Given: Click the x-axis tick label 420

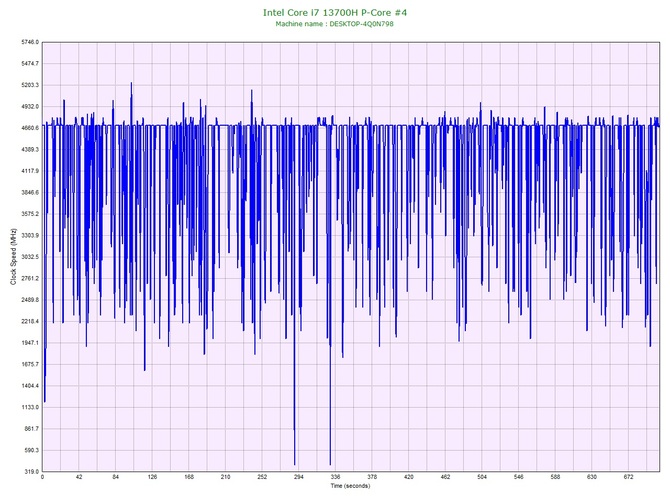Looking at the screenshot, I should coord(409,477).
